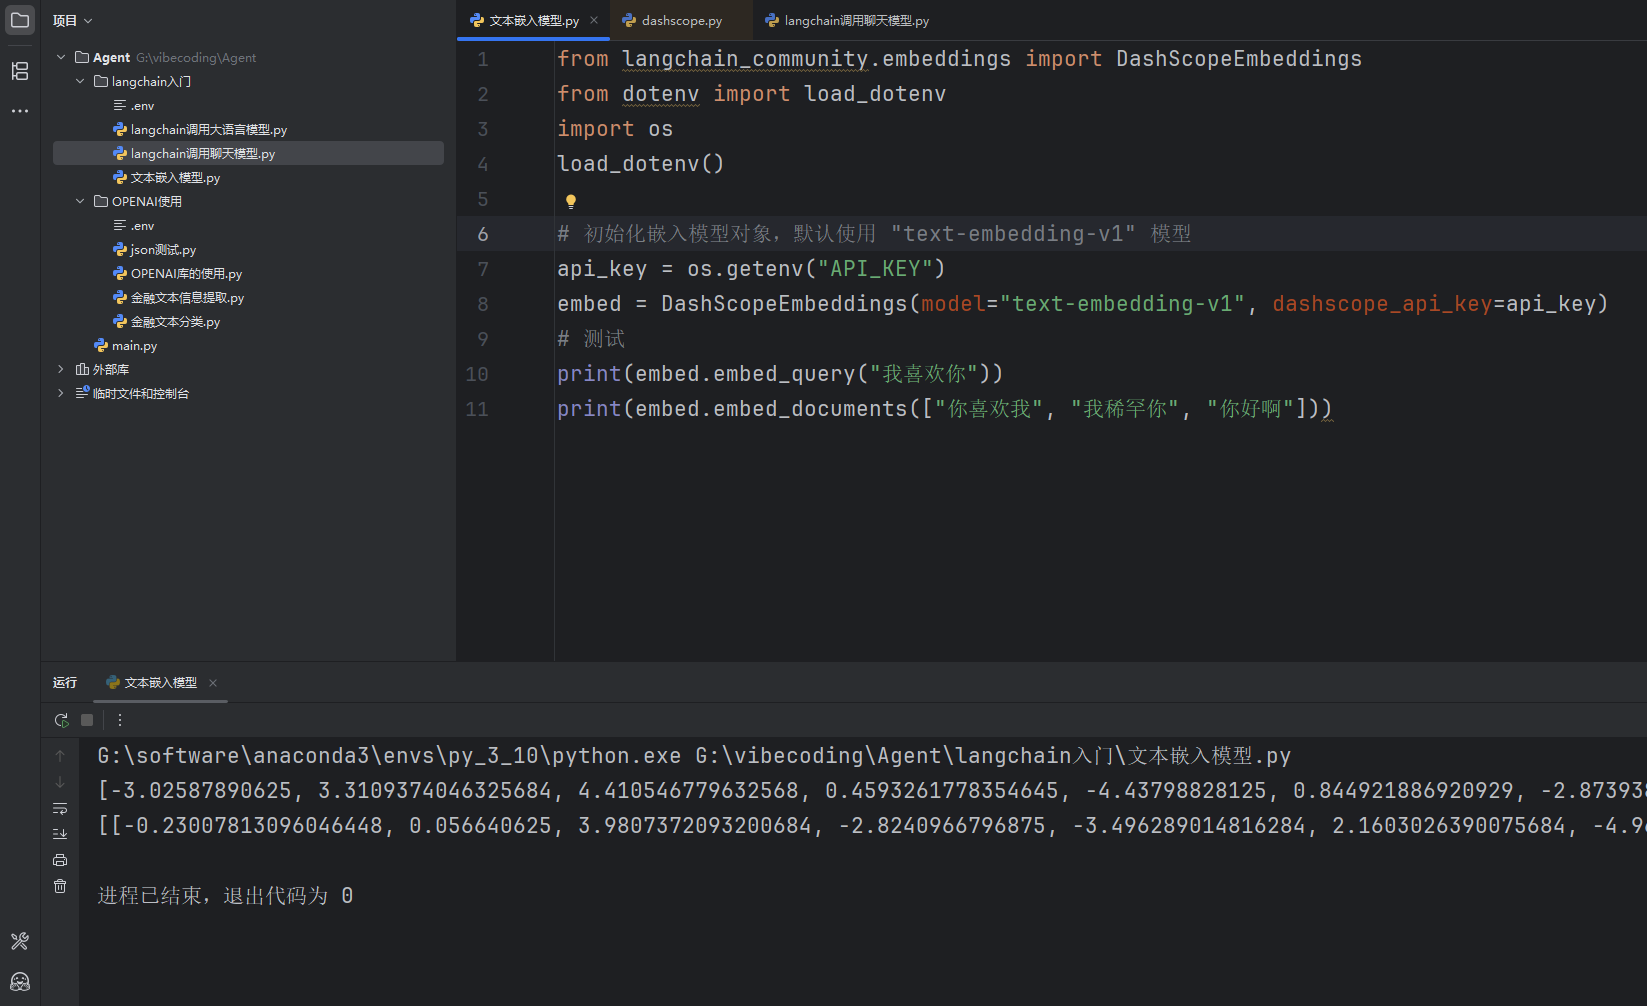Select langchain调用聊天模型.py in the project tree
The image size is (1647, 1006).
pos(202,154)
